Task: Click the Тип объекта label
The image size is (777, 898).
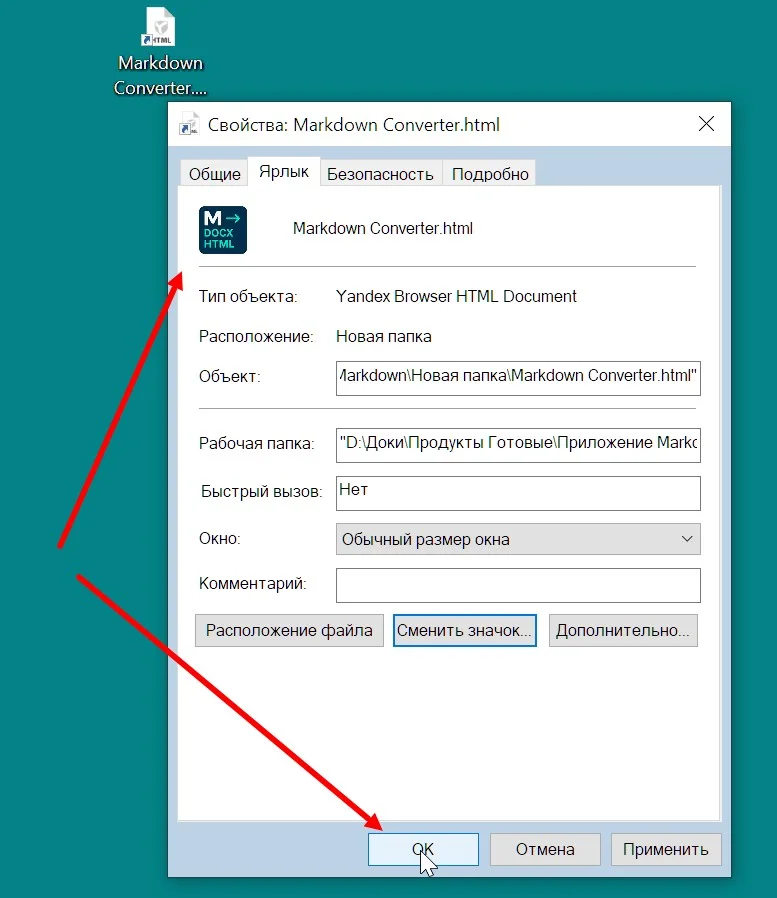Action: (x=248, y=297)
